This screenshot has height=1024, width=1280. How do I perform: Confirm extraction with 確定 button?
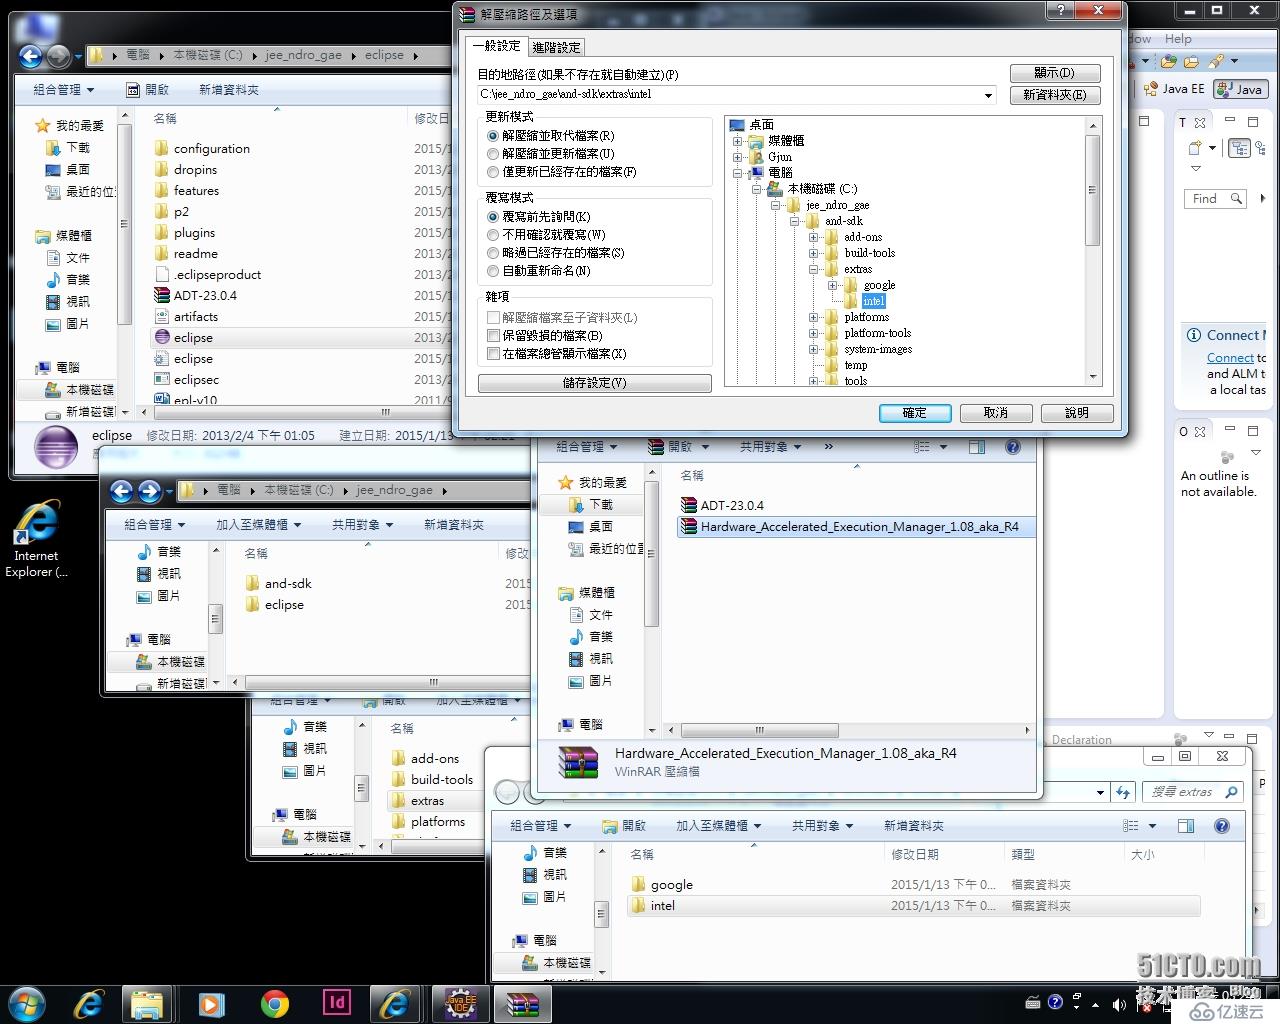click(x=915, y=413)
